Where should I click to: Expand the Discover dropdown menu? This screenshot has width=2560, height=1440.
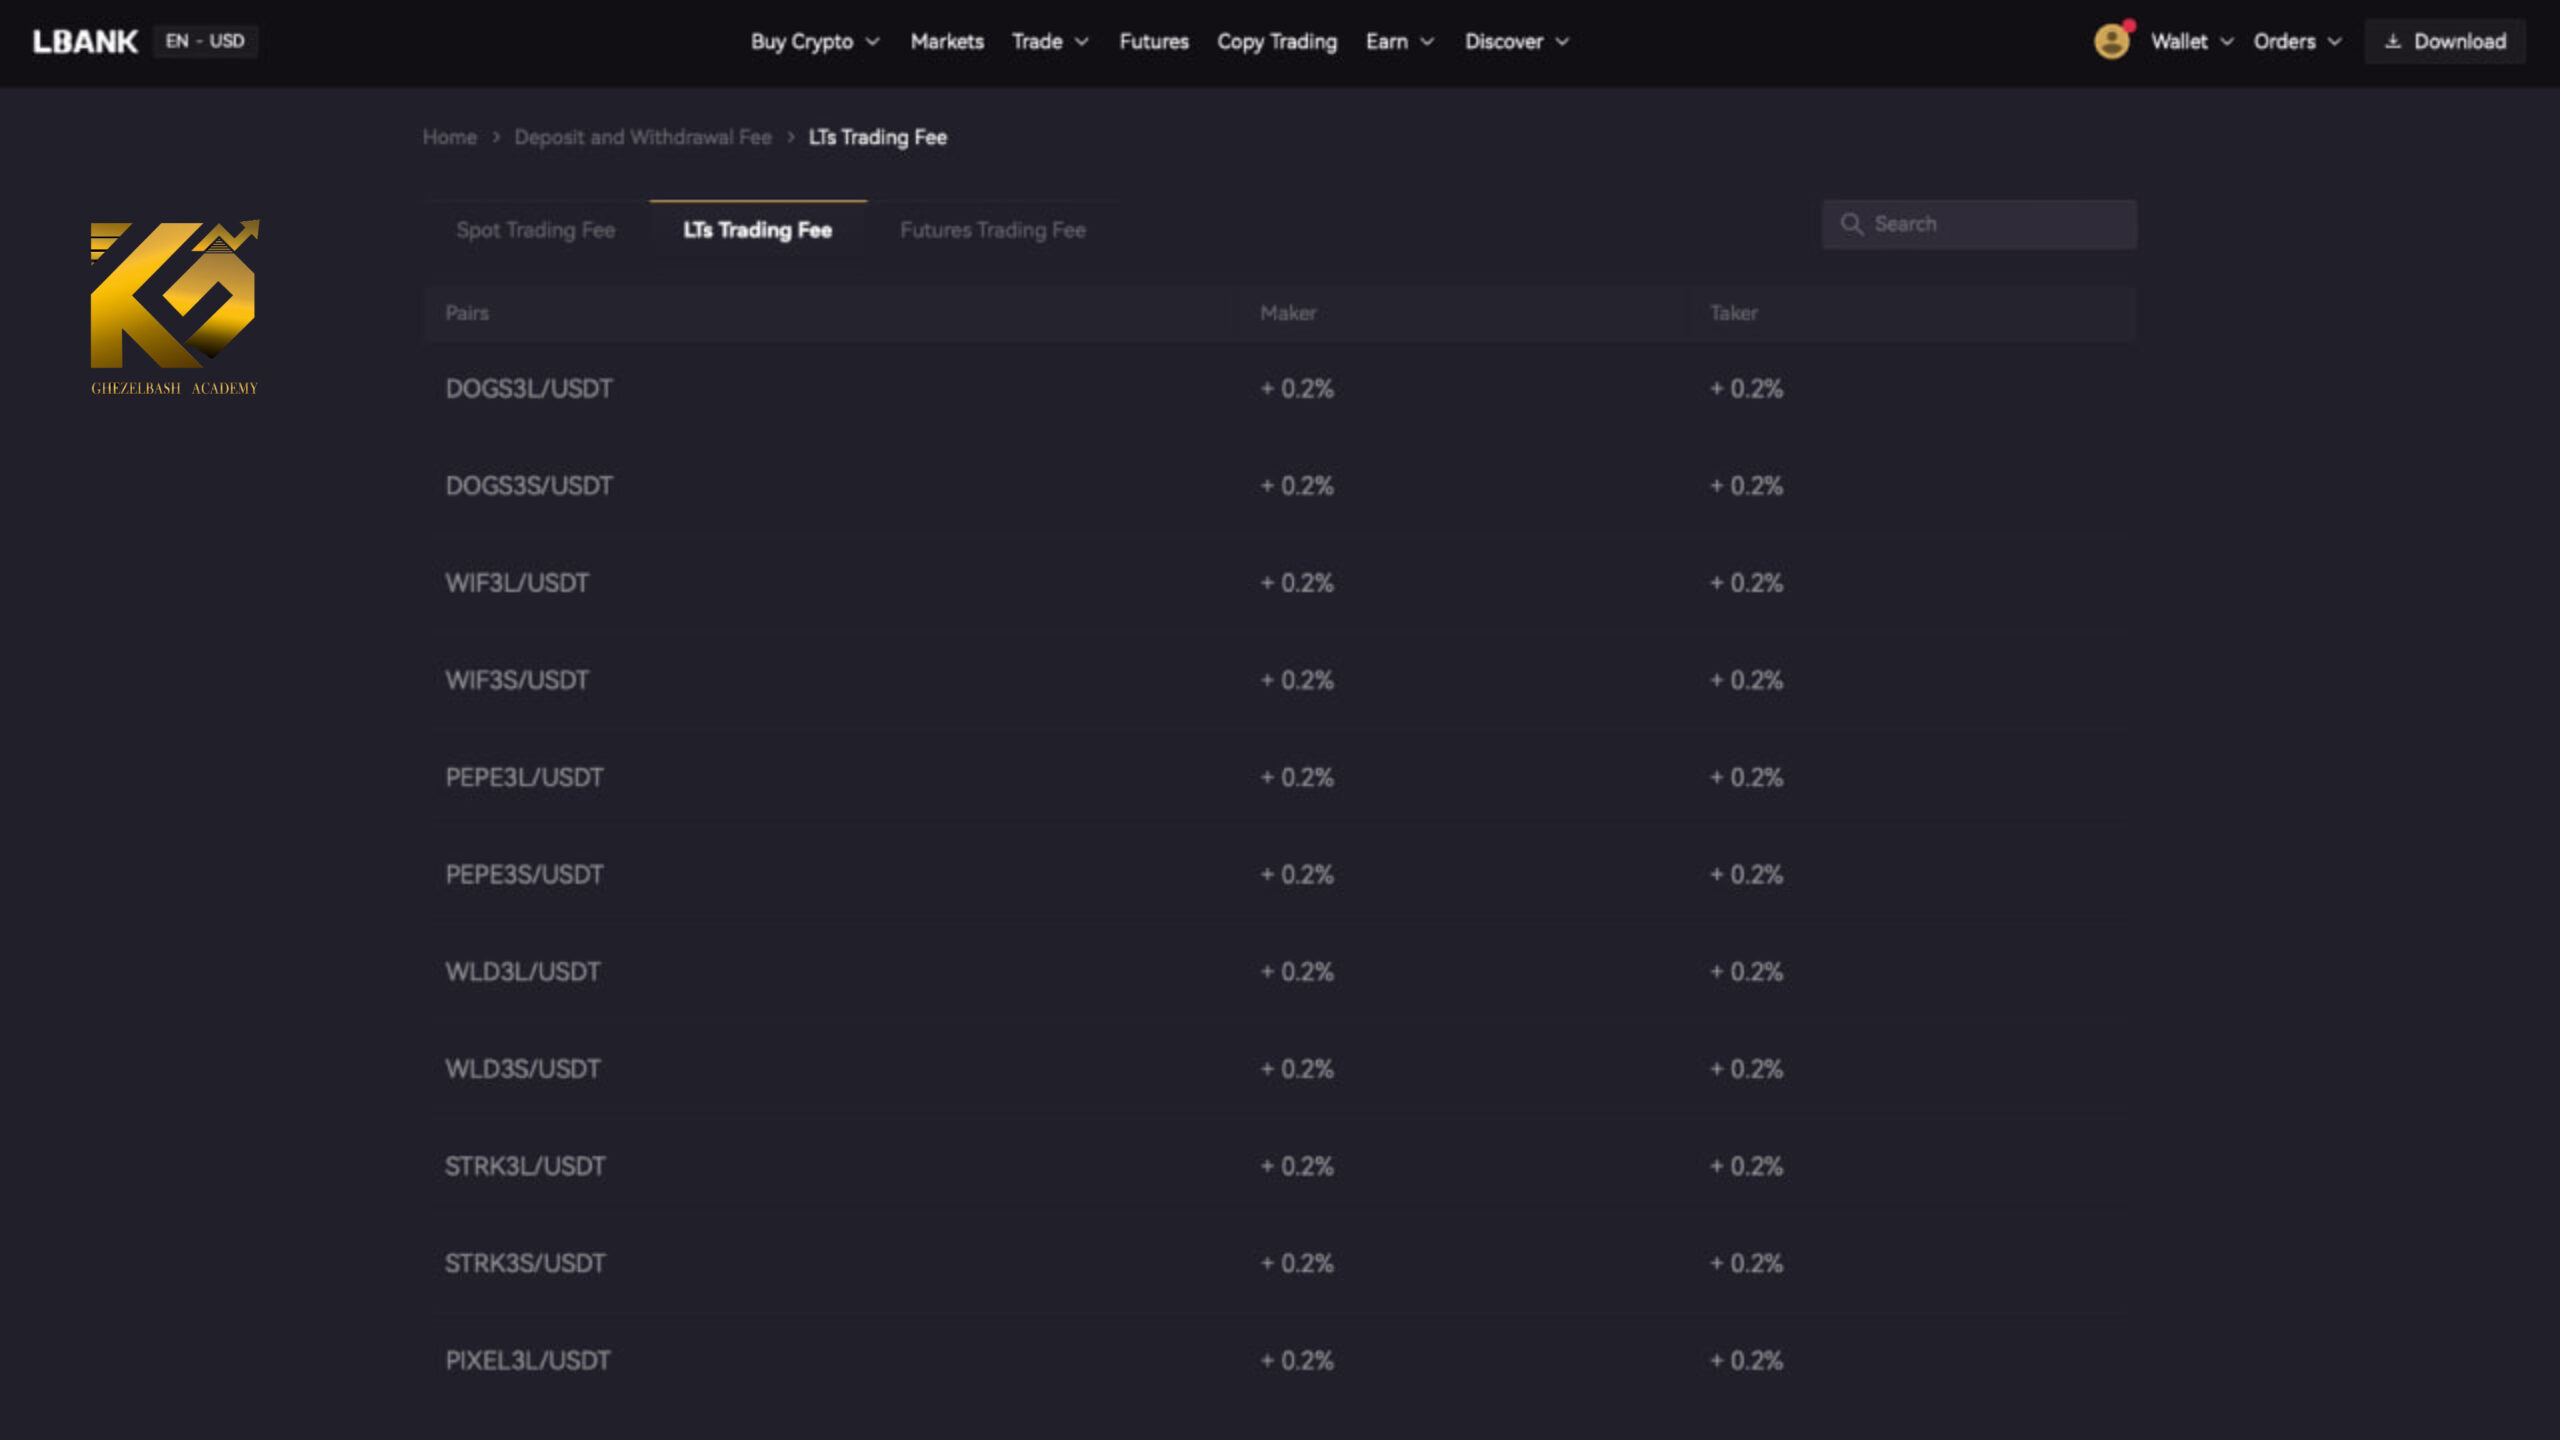[x=1514, y=39]
